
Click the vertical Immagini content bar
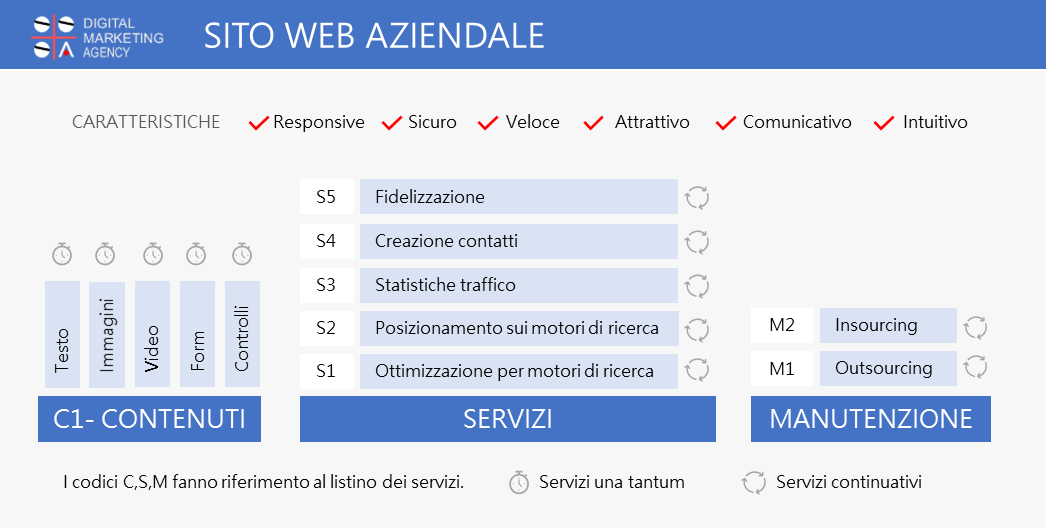107,334
